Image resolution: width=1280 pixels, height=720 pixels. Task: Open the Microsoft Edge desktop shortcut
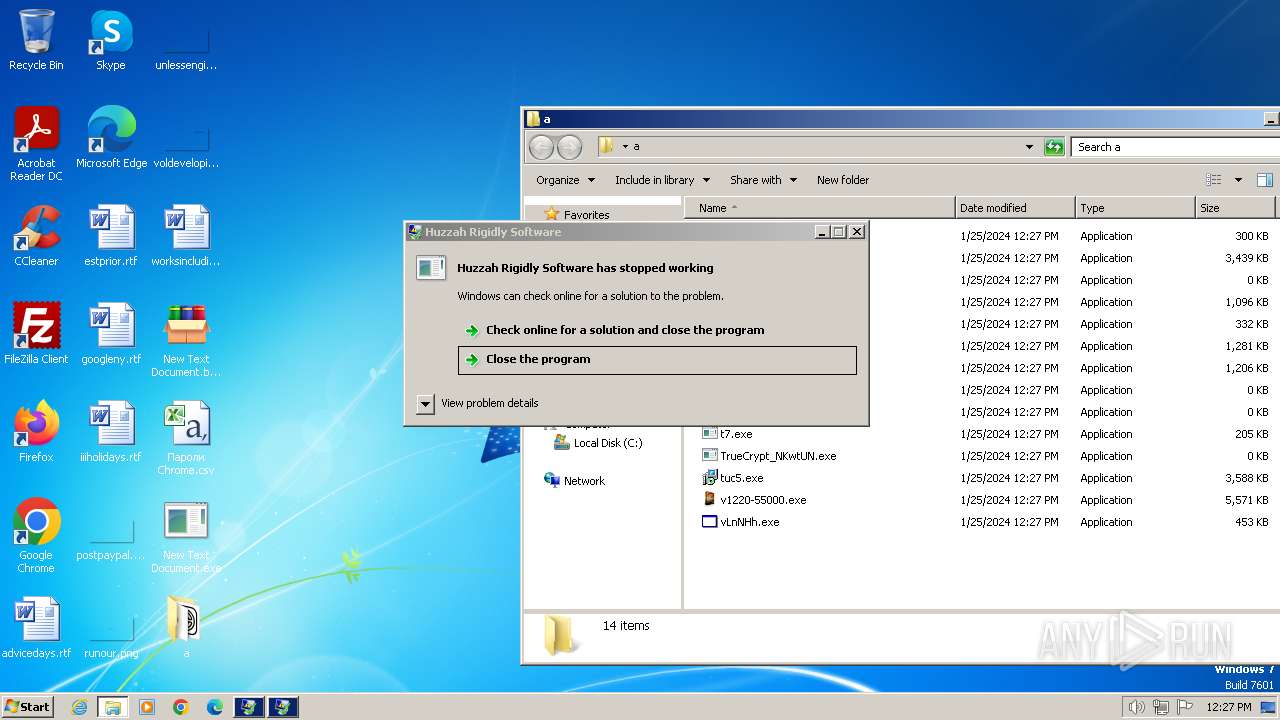pos(111,137)
